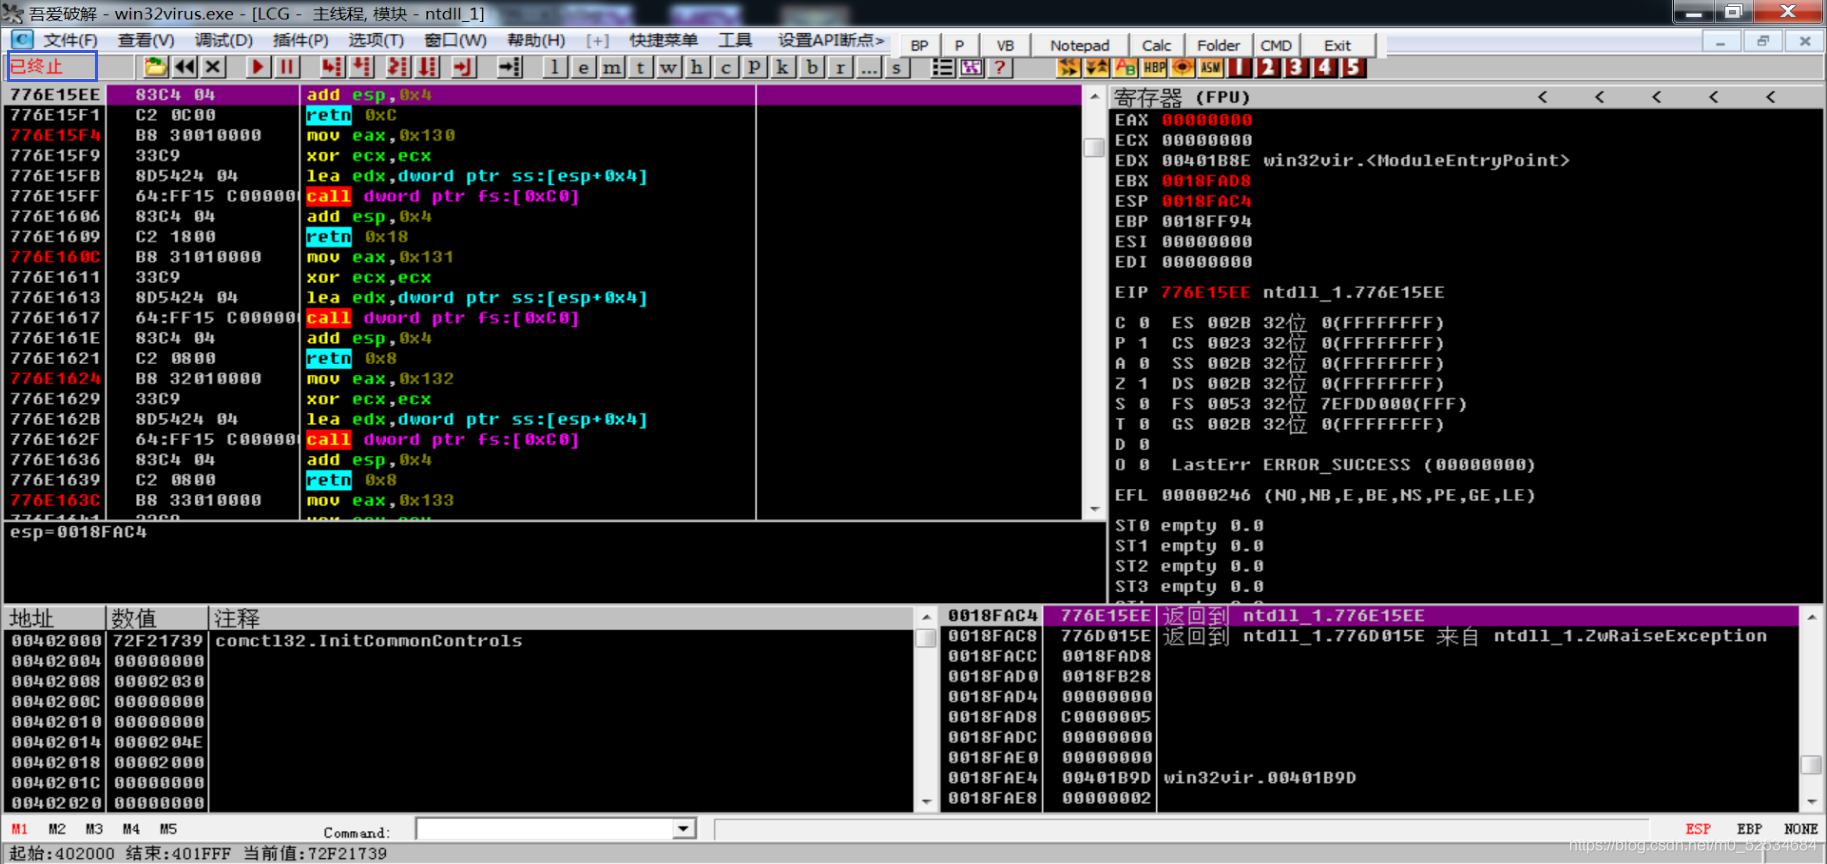Screen dimensions: 1827x864
Task: Open the 插件(P) menu
Action: click(301, 40)
